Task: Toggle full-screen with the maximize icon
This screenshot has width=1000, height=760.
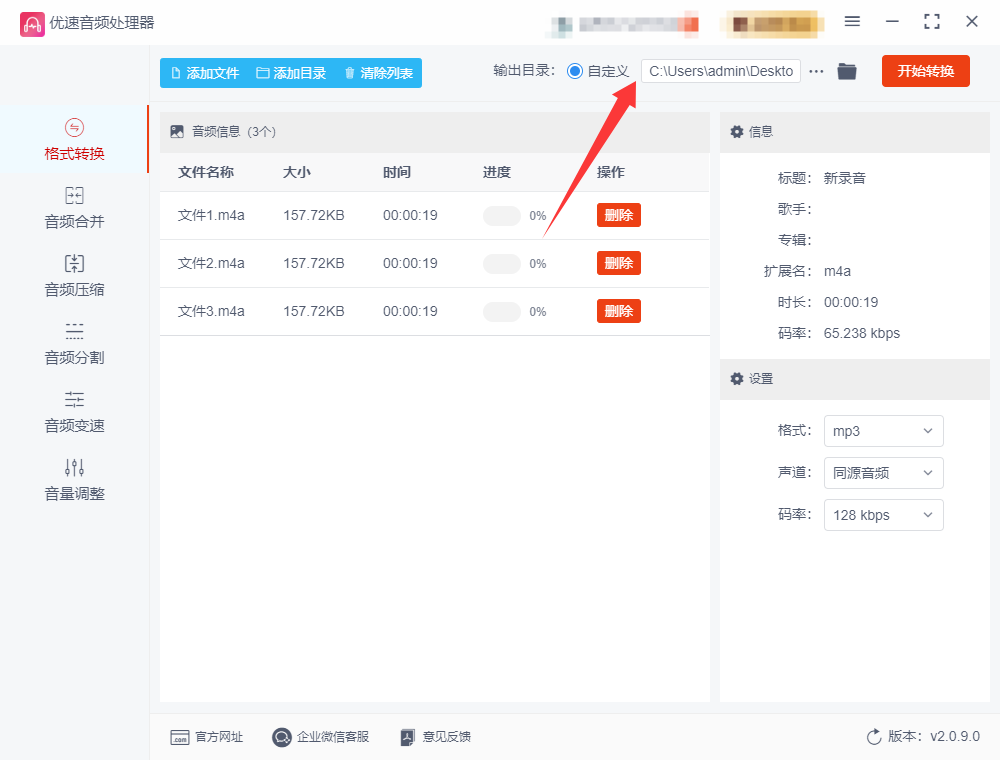Action: [932, 22]
